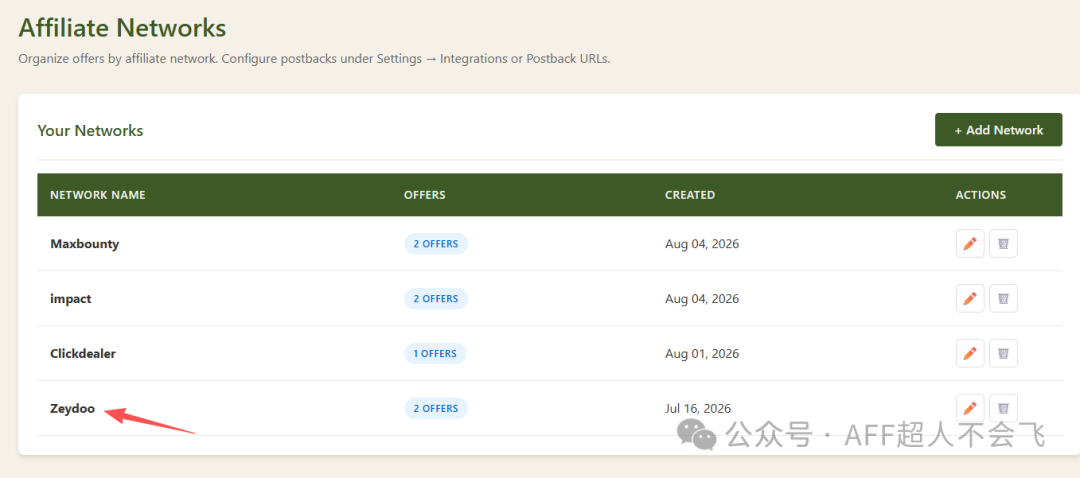1080x478 pixels.
Task: Click the 2 OFFERS badge for Zeydoo
Action: [x=435, y=408]
